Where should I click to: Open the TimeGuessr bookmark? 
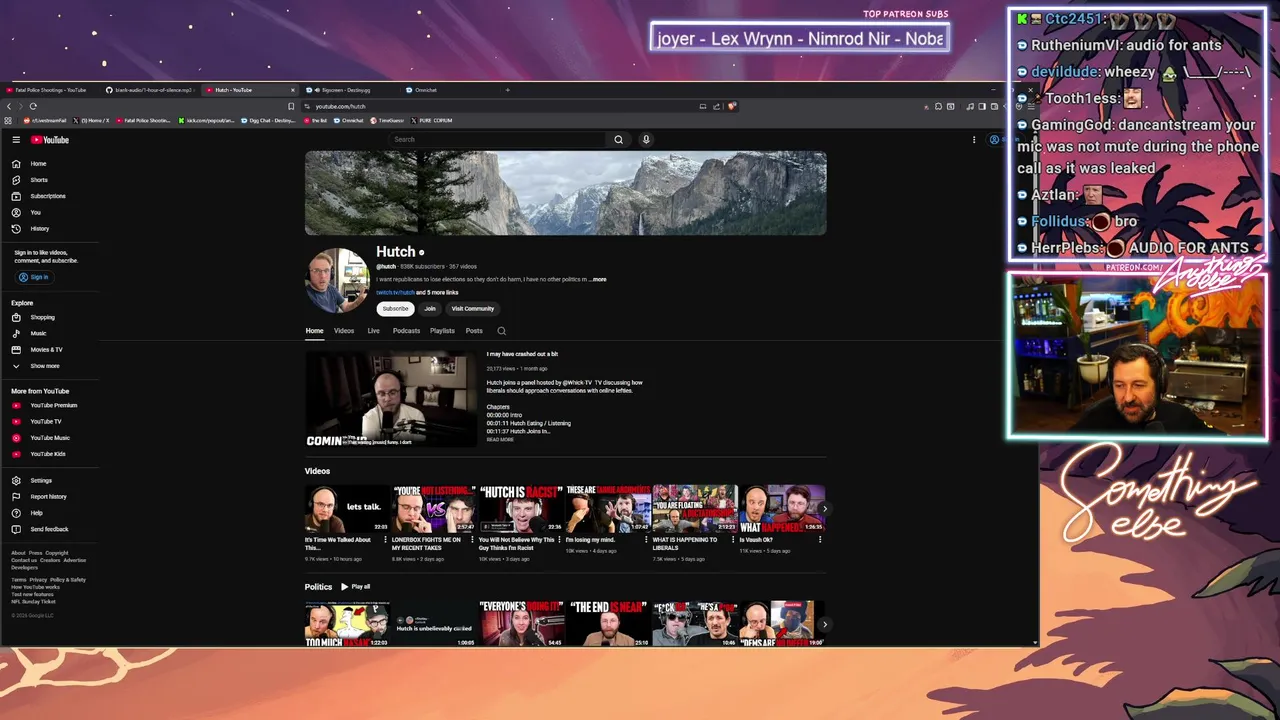point(387,120)
